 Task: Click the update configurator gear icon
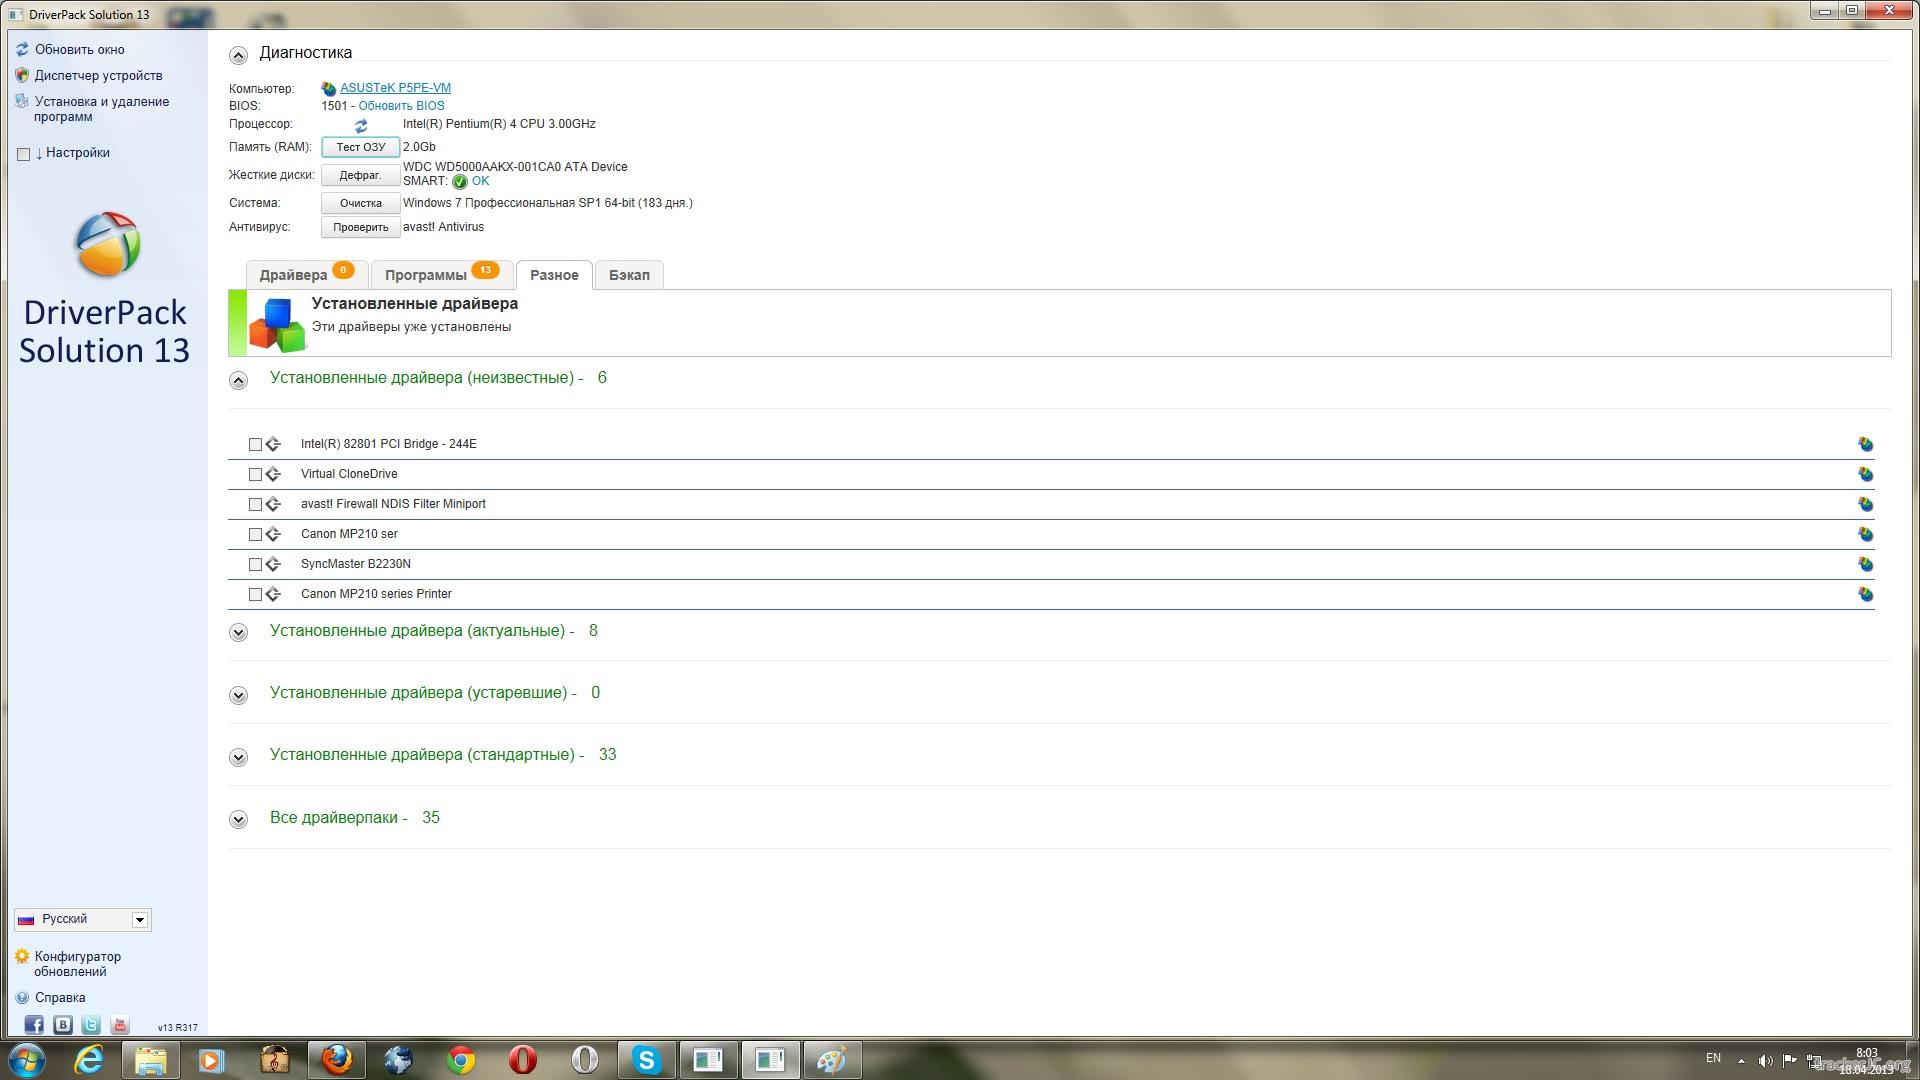(x=22, y=957)
